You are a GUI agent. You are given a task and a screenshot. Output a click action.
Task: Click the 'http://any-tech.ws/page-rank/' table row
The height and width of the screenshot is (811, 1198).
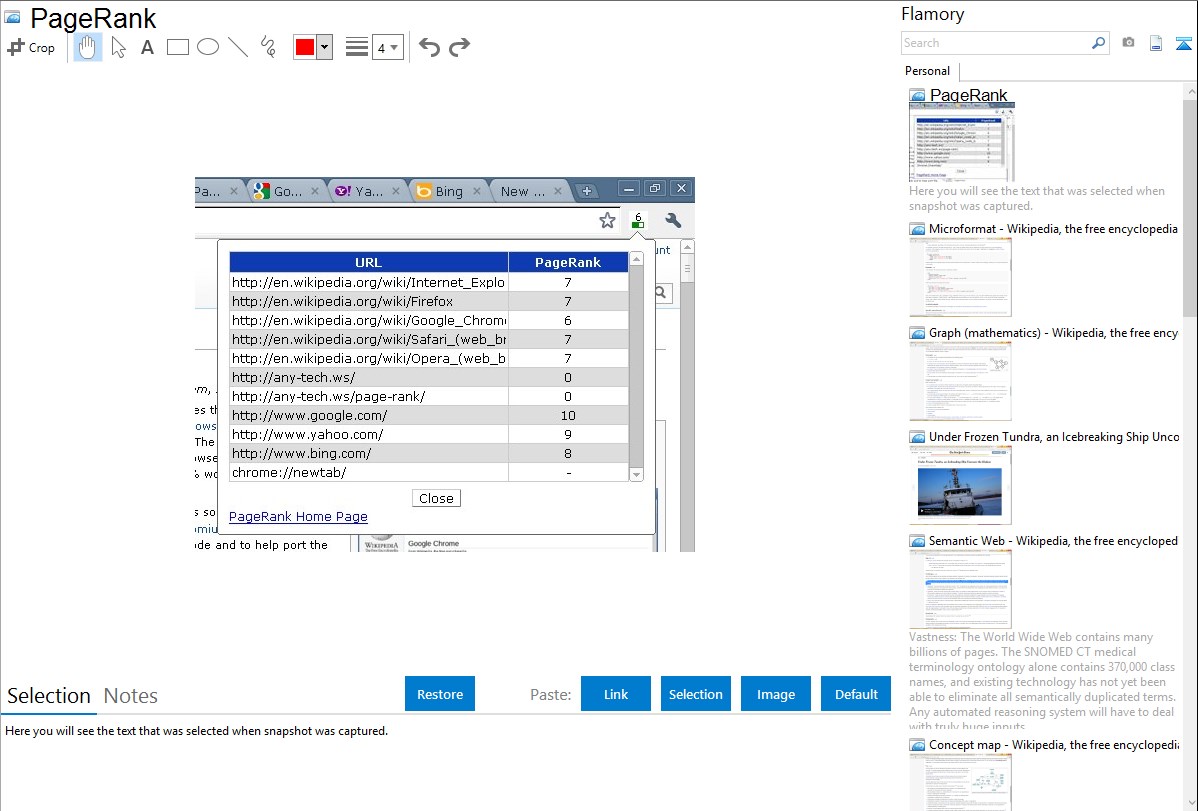[x=429, y=397]
